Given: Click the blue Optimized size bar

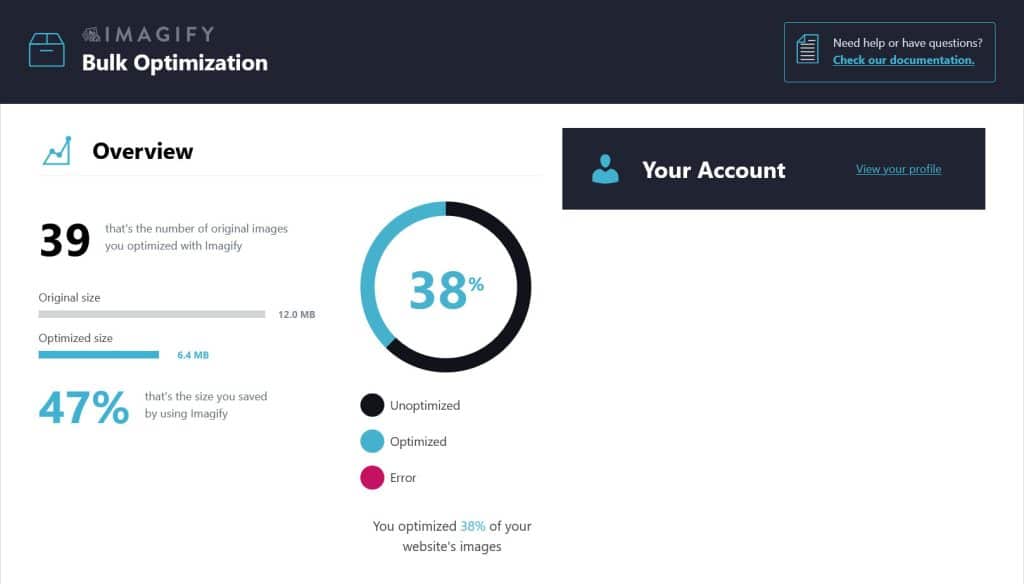Looking at the screenshot, I should point(99,354).
